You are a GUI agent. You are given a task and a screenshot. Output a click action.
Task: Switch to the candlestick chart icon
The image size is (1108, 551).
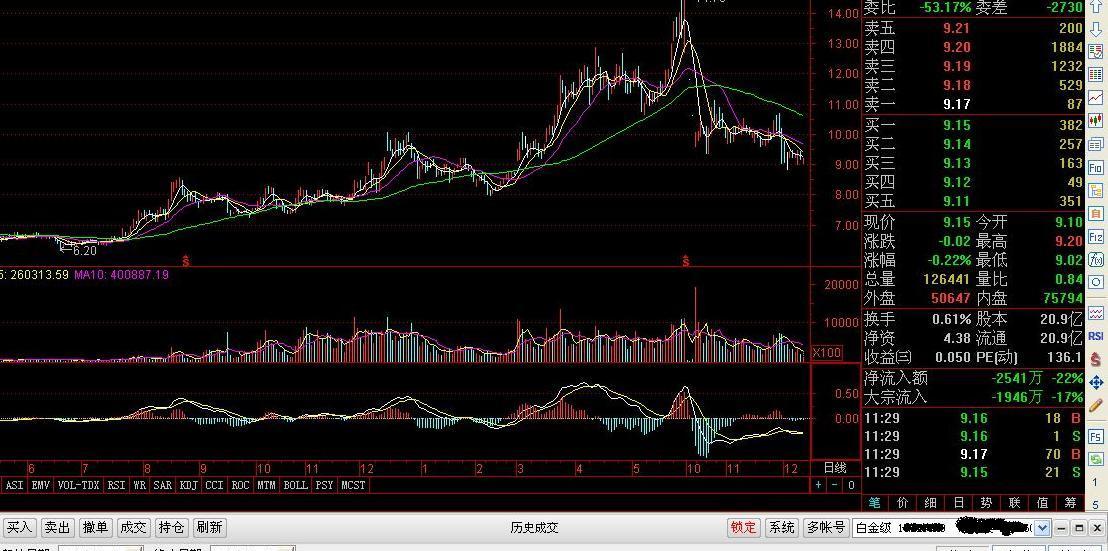tap(1096, 120)
